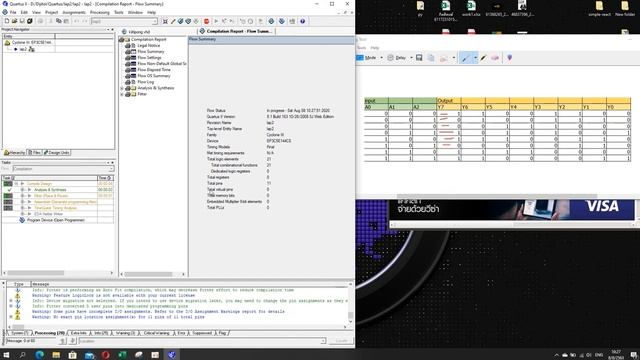Viewport: 640px width, 360px height.
Task: Click the taskbar search magnifier icon
Action: pos(22,355)
